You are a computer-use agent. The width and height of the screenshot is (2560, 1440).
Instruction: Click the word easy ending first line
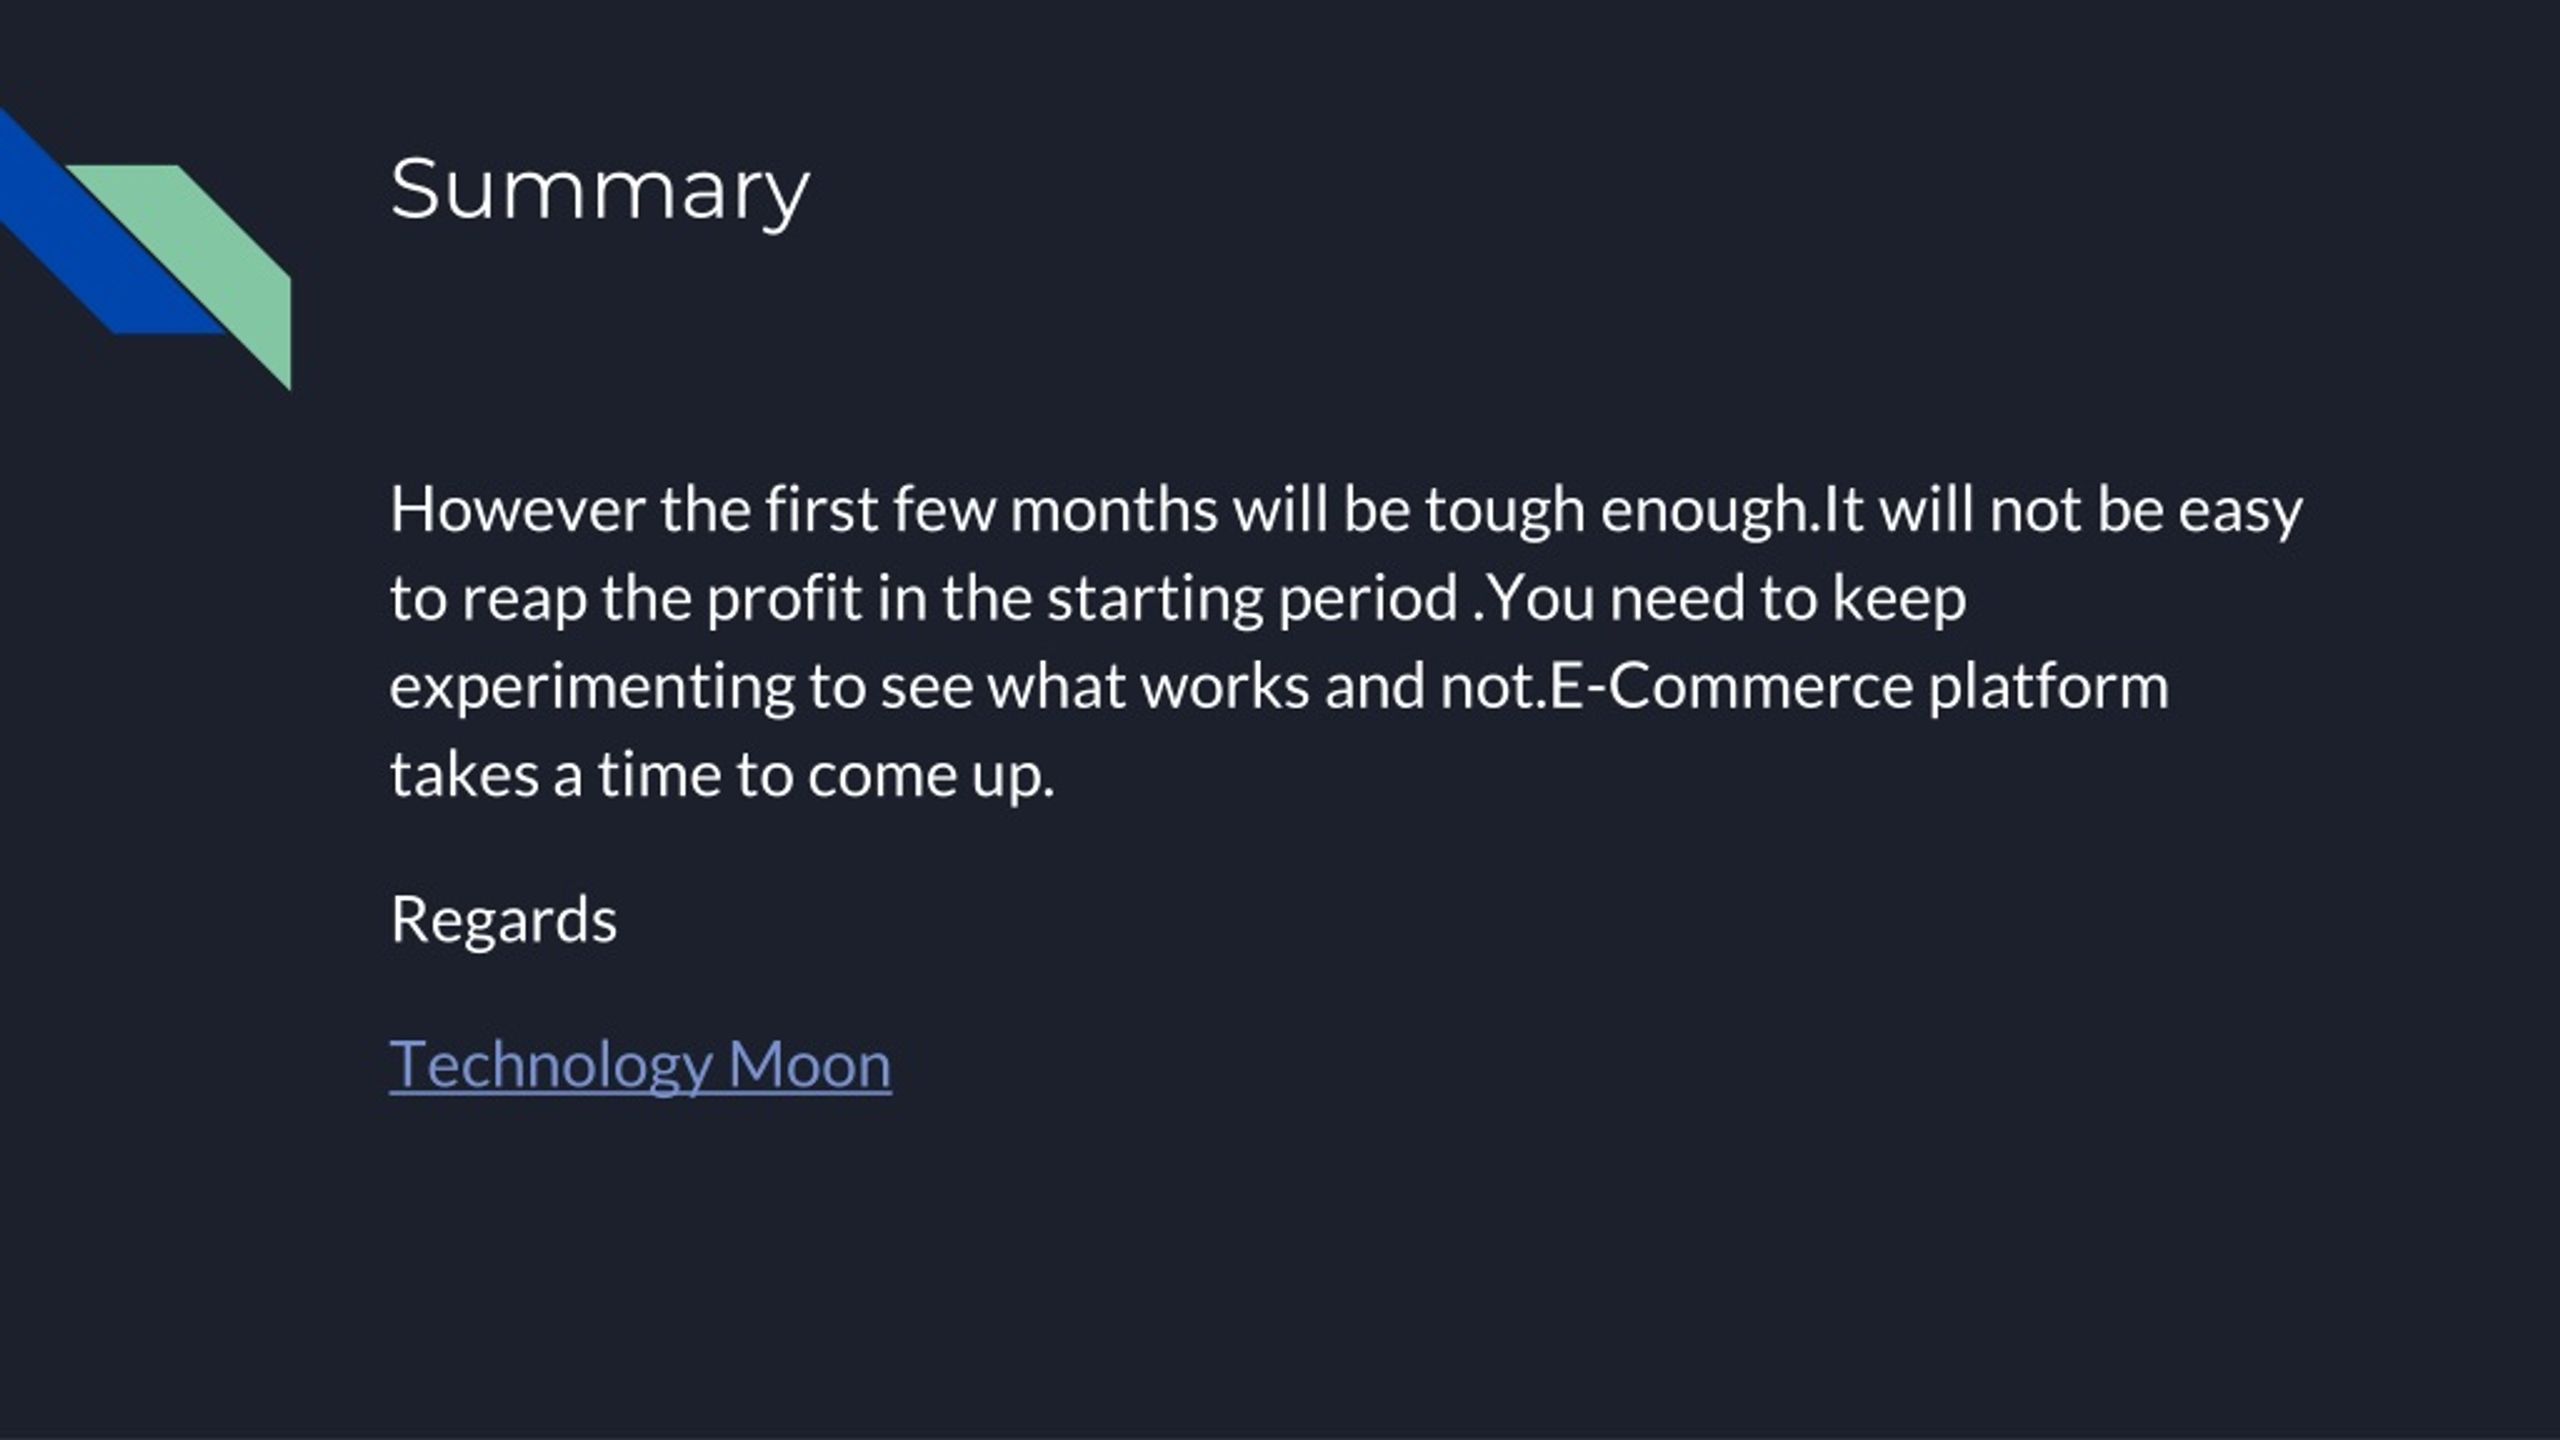click(2241, 512)
